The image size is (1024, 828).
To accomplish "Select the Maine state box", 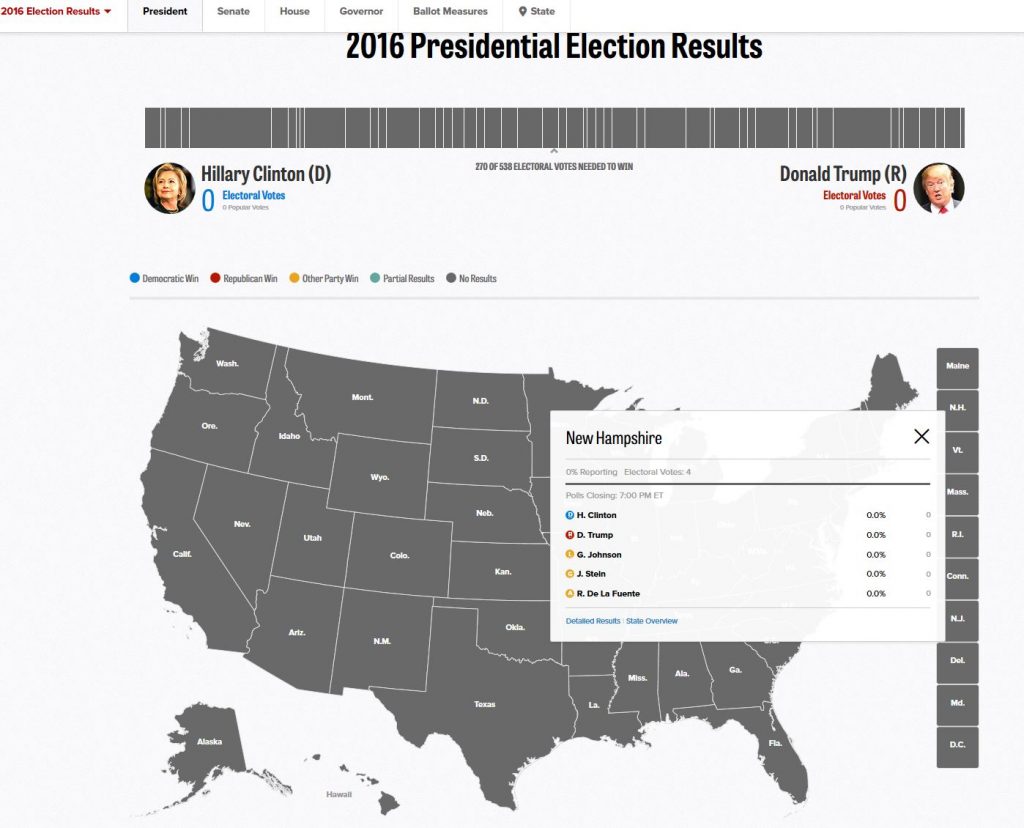I will click(x=957, y=367).
